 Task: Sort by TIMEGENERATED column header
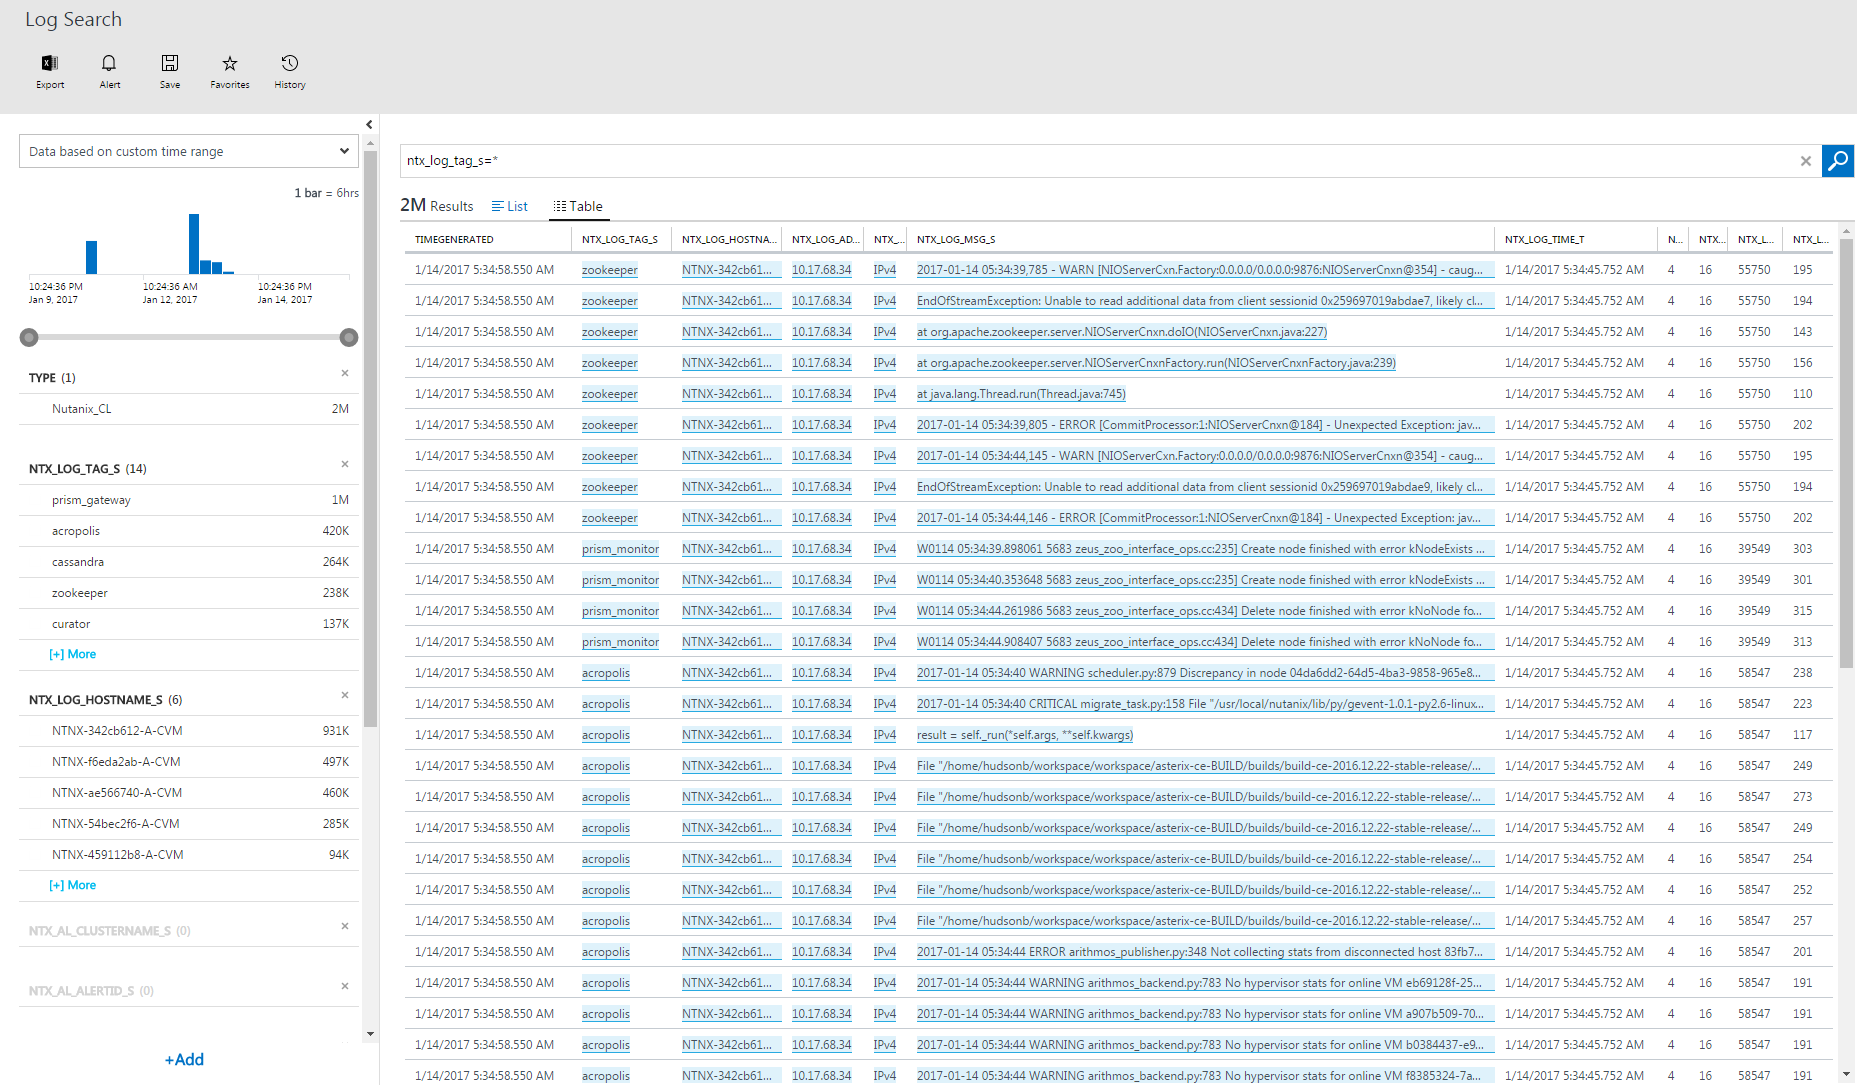(x=454, y=240)
